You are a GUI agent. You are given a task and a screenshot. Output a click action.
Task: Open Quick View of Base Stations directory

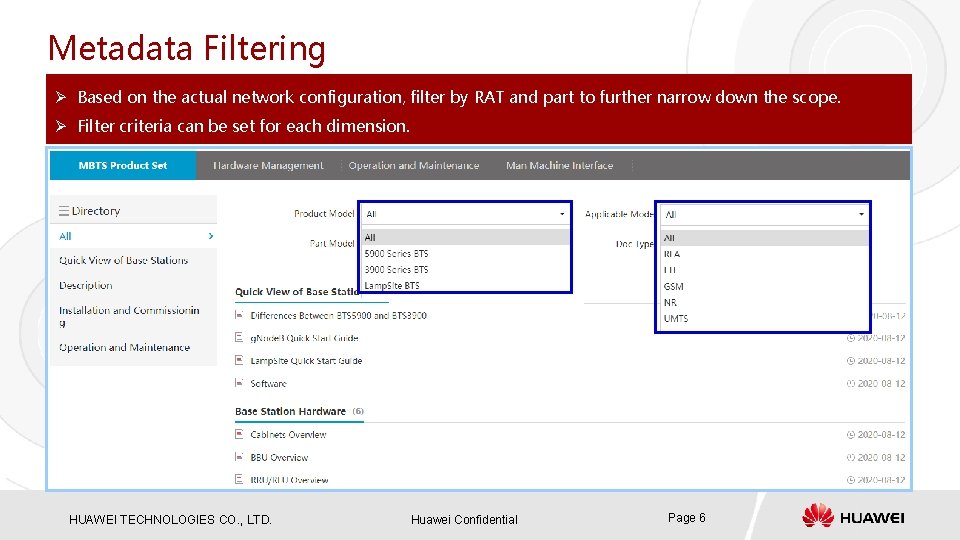123,260
